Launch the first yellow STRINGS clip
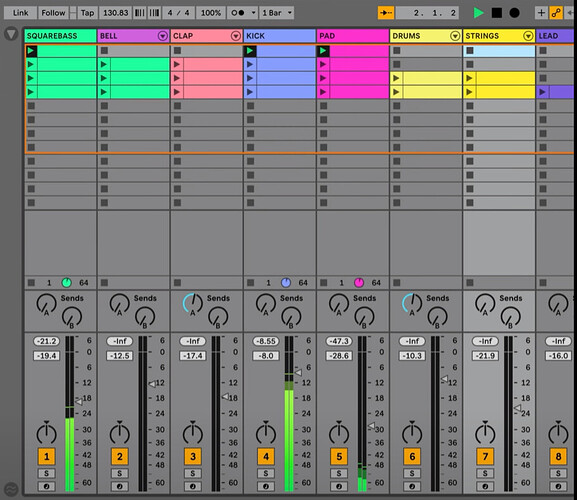Screen dimensions: 577x500 469,78
